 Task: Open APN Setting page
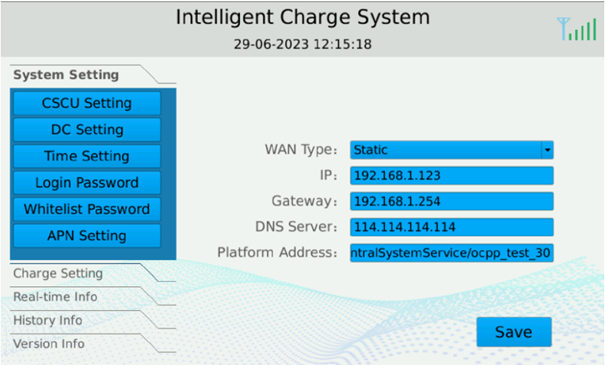tap(87, 236)
